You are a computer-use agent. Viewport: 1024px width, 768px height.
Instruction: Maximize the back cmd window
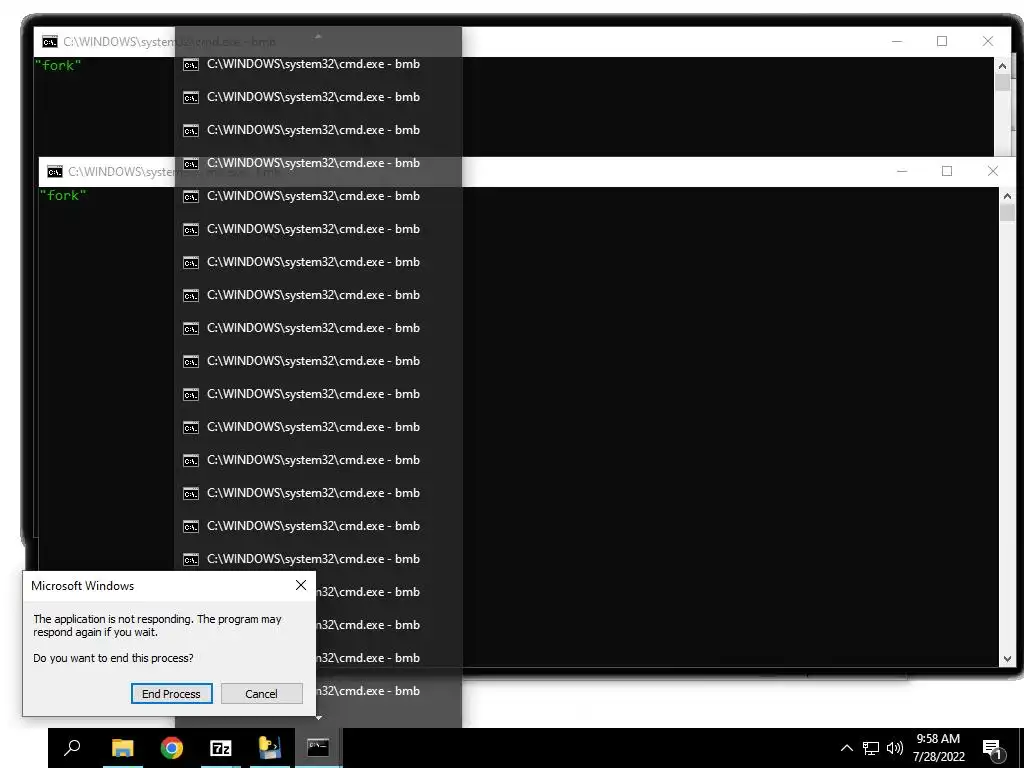[x=942, y=41]
